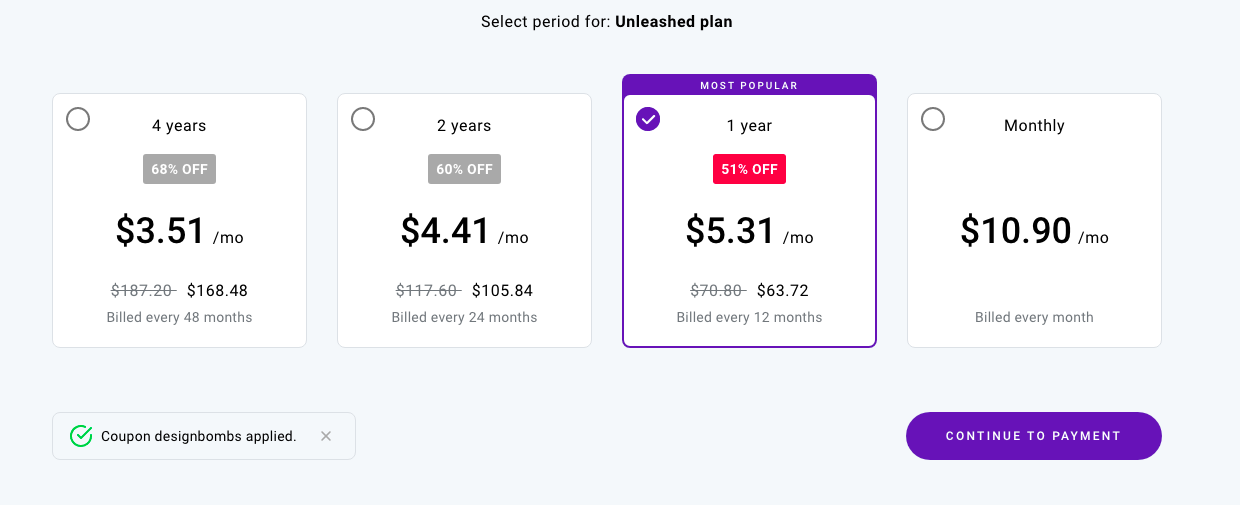Click the $4.41 /mo price
This screenshot has height=505, width=1240.
(464, 231)
